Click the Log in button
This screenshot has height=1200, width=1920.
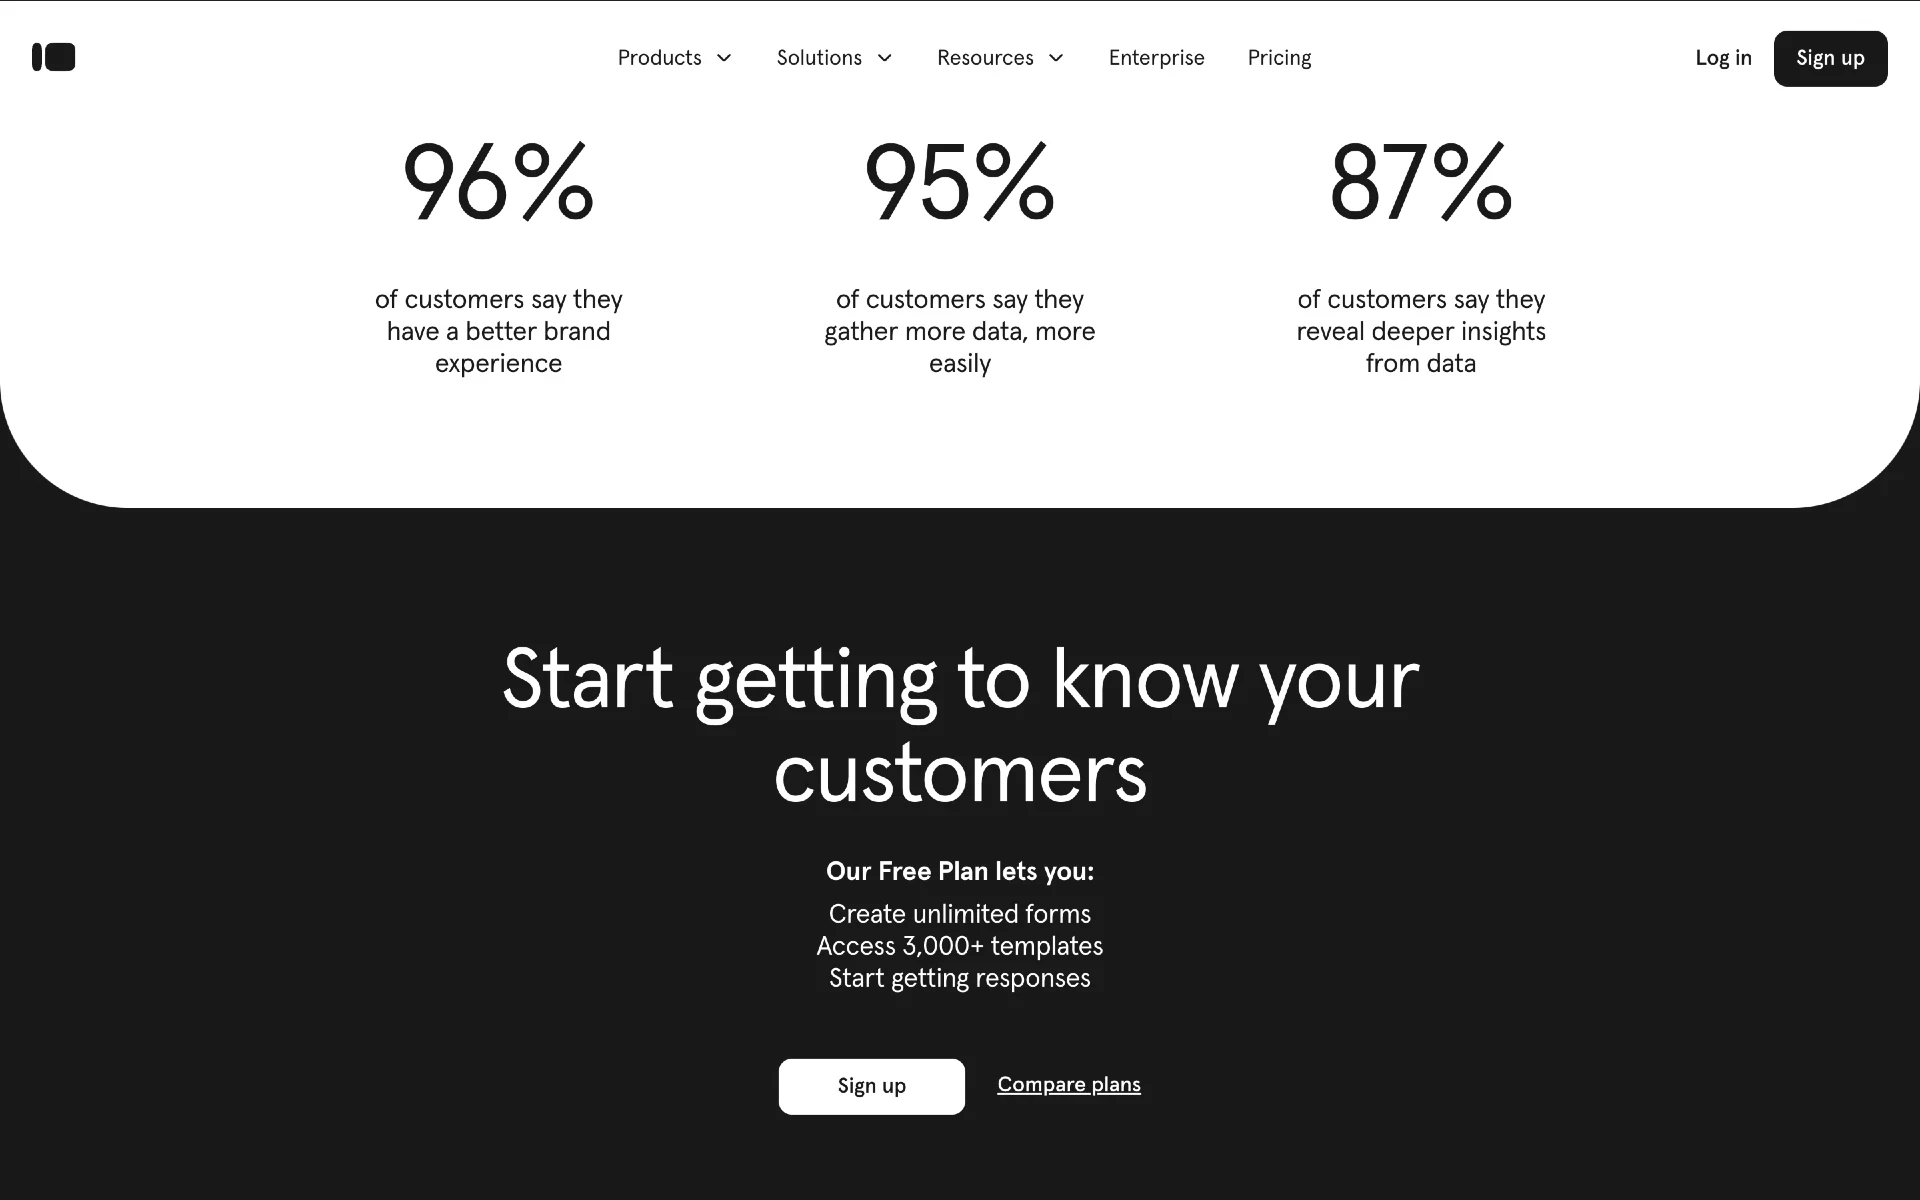[x=1724, y=58]
